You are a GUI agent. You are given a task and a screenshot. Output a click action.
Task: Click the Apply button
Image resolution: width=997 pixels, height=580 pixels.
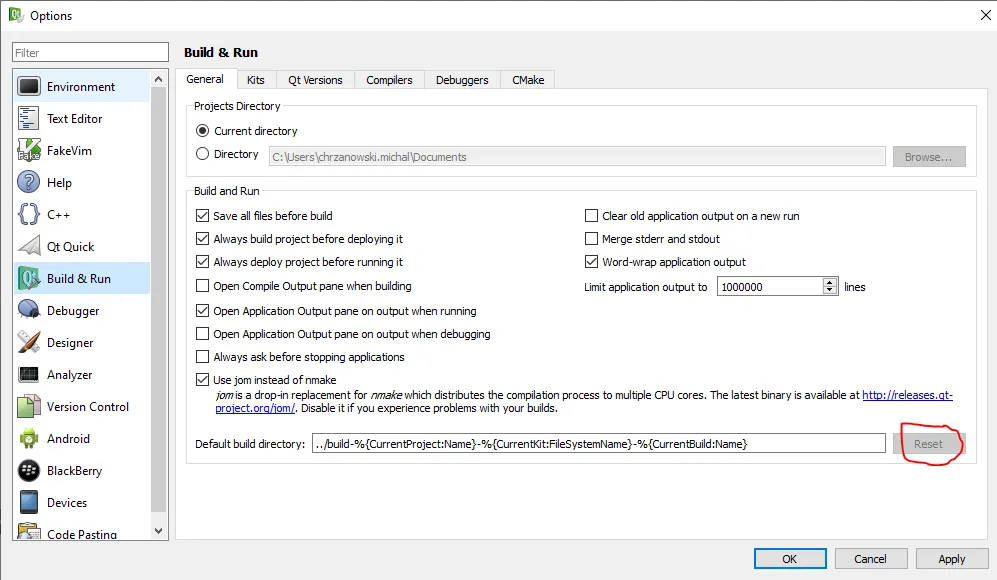(952, 558)
